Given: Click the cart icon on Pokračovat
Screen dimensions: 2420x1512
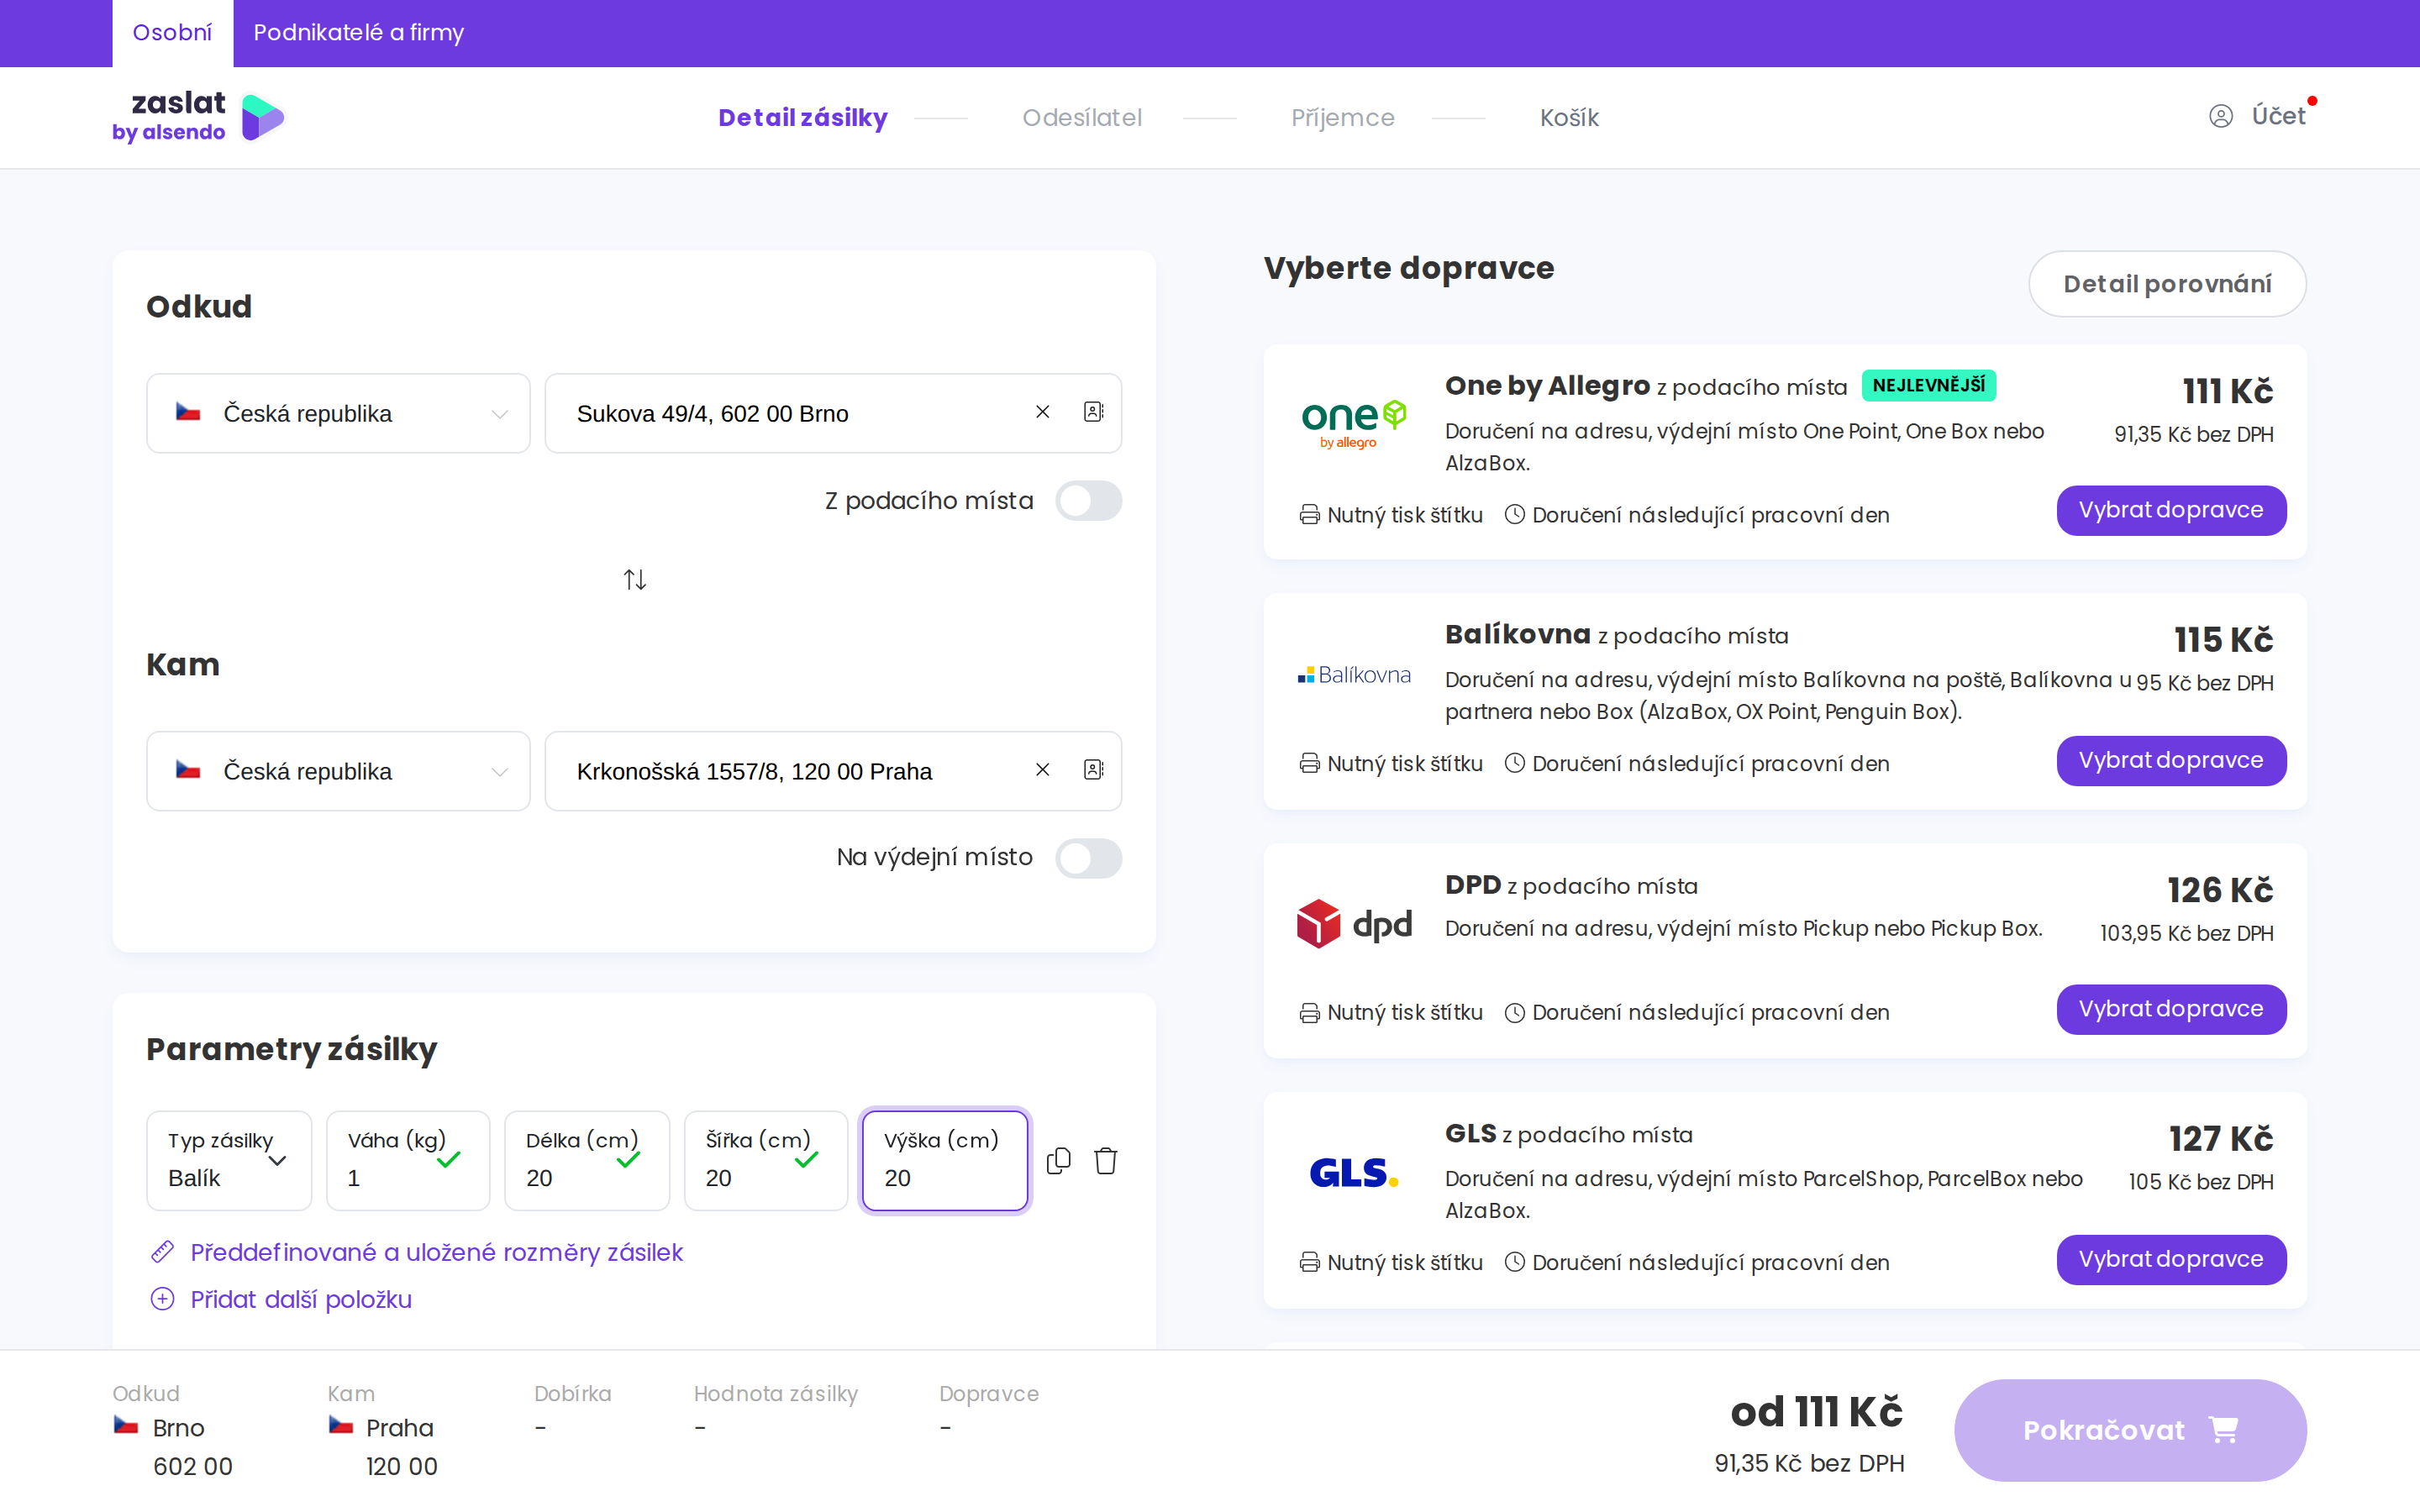Looking at the screenshot, I should (x=2223, y=1430).
